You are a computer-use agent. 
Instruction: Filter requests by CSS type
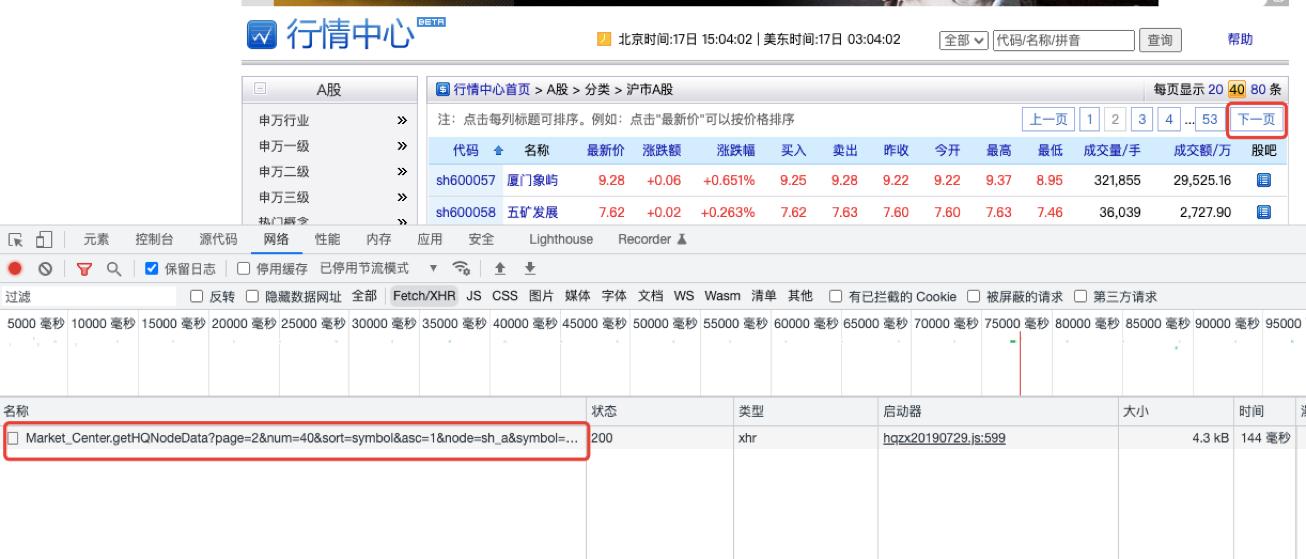click(x=506, y=296)
